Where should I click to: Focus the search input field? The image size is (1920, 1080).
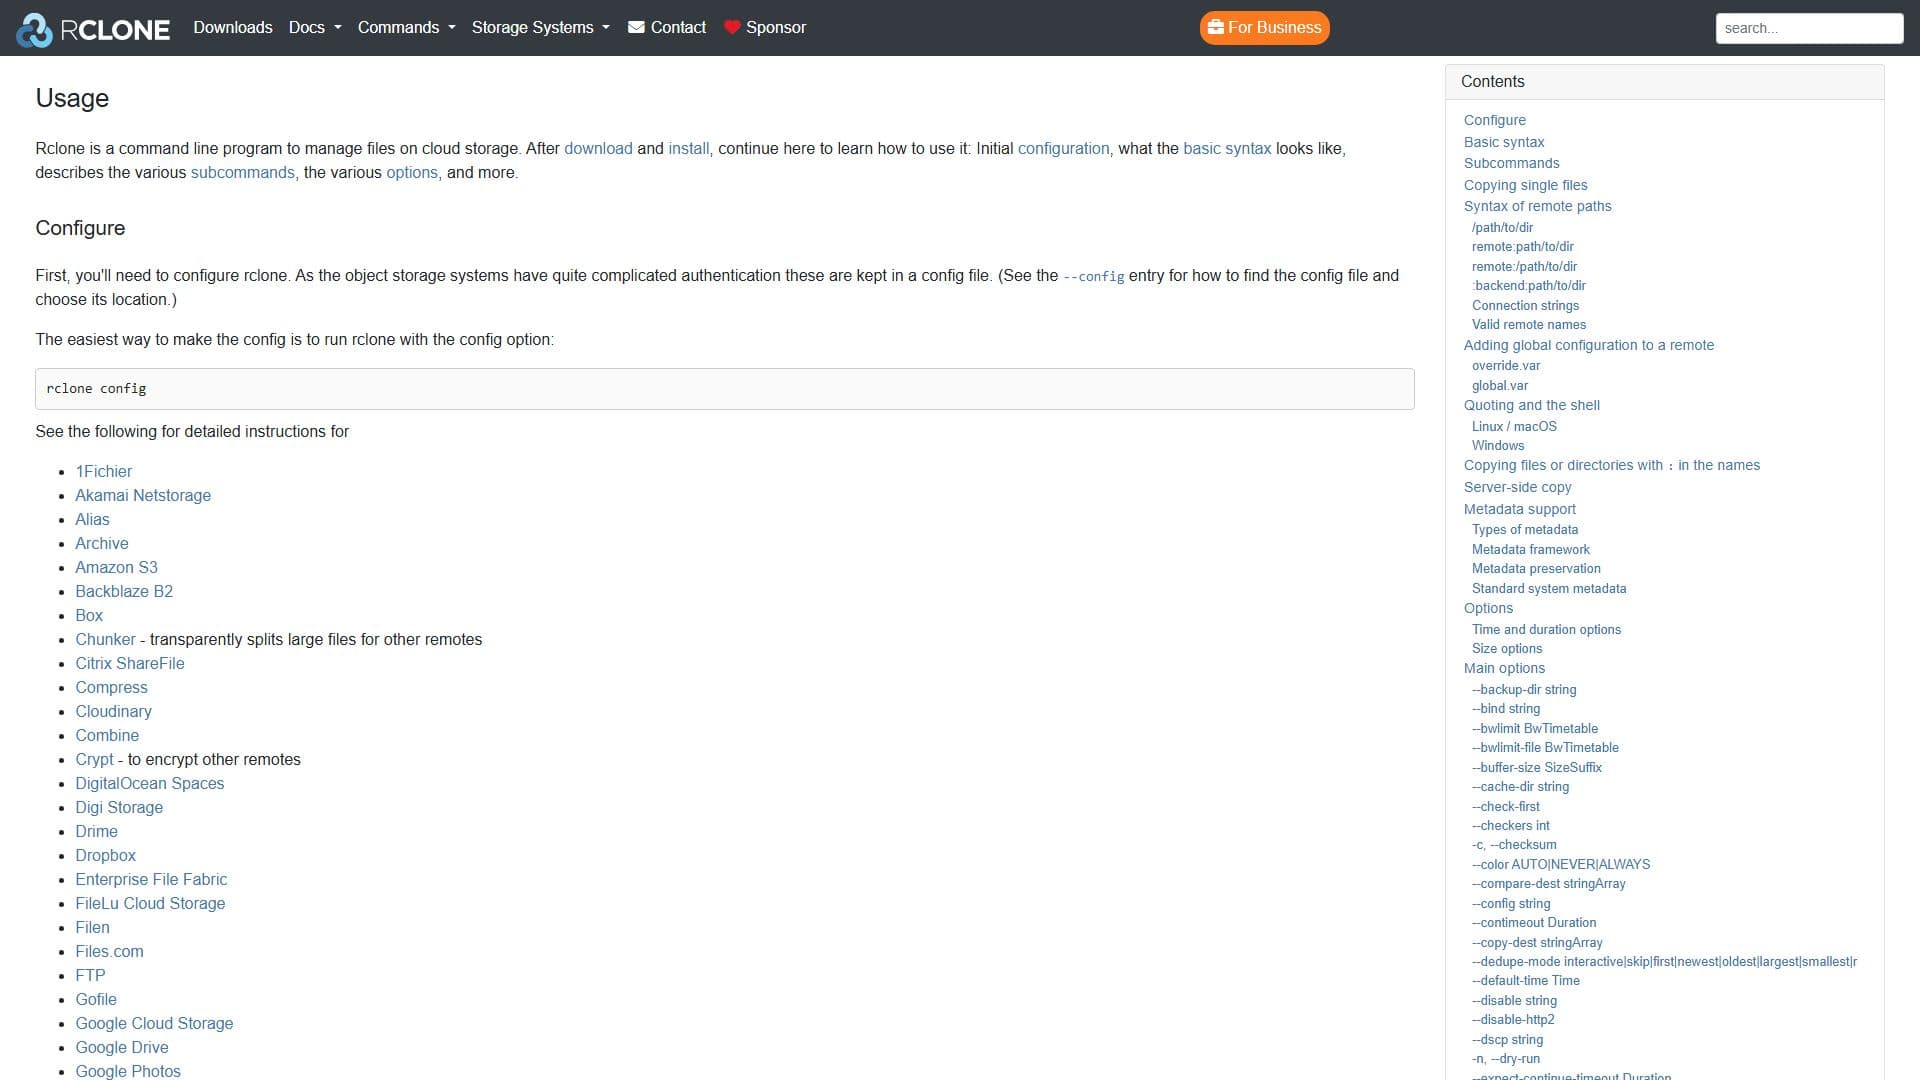(x=1809, y=28)
